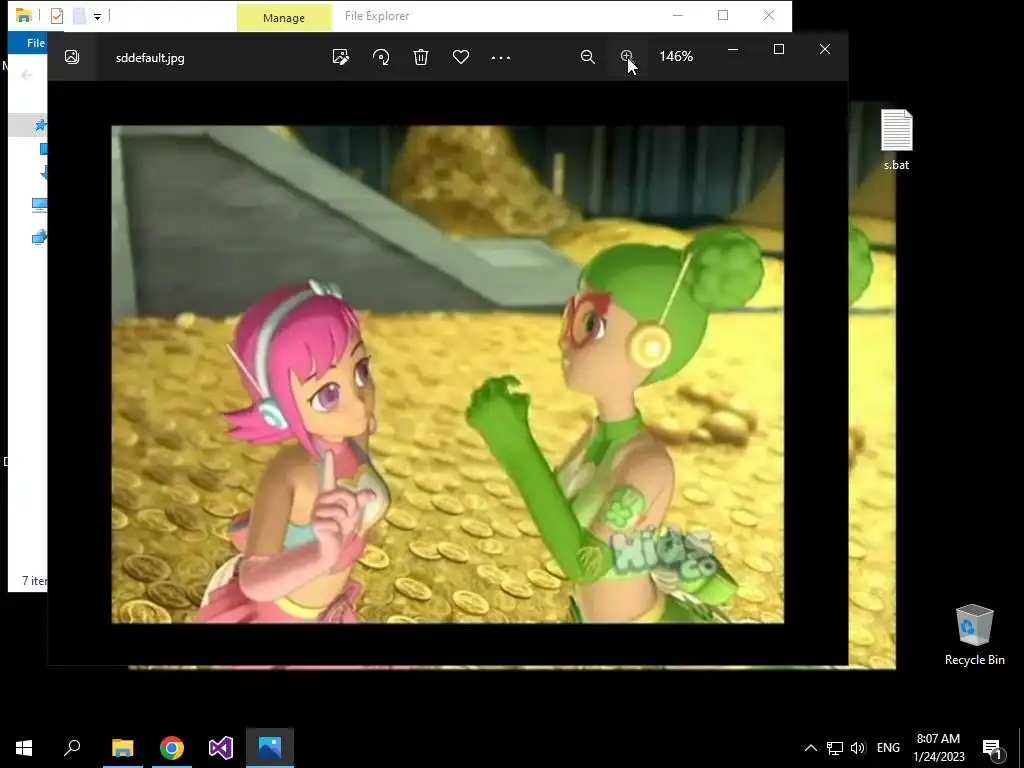Click the Back arrow in File Explorer
This screenshot has width=1024, height=768.
point(27,75)
